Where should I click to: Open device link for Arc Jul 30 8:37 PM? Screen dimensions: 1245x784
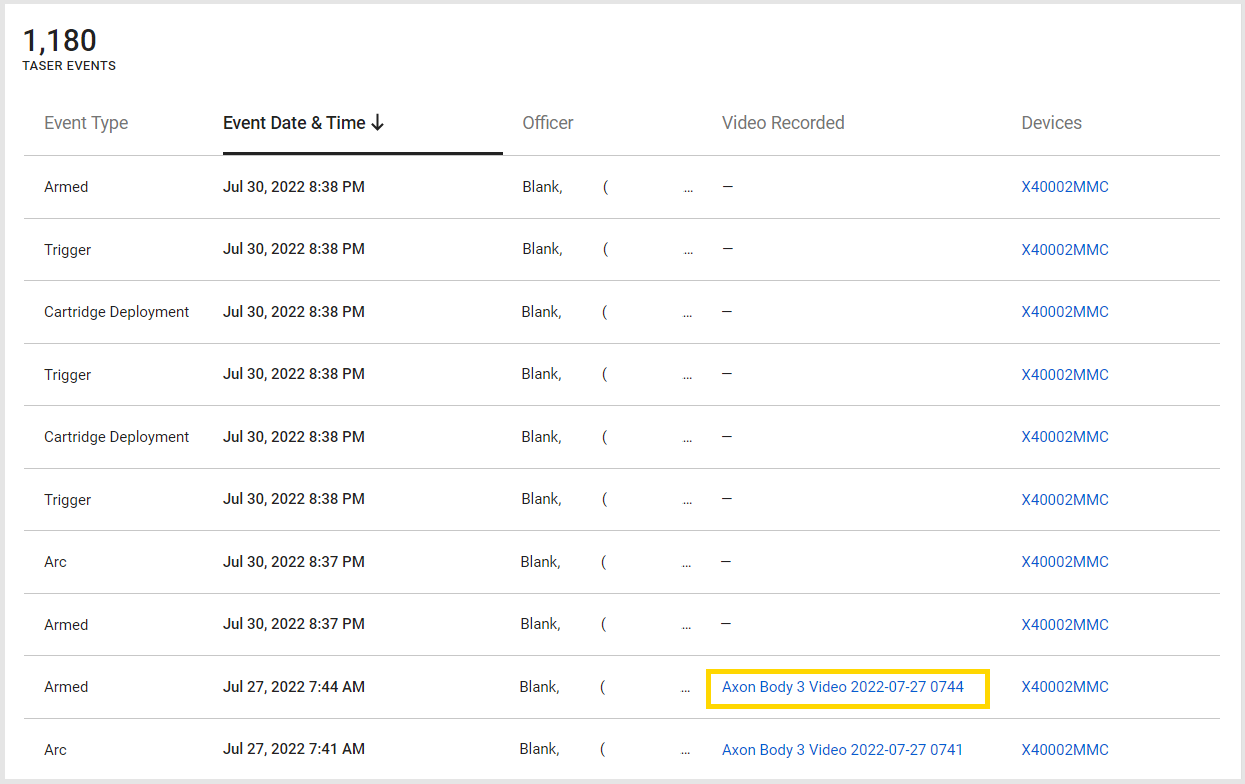pos(1064,562)
